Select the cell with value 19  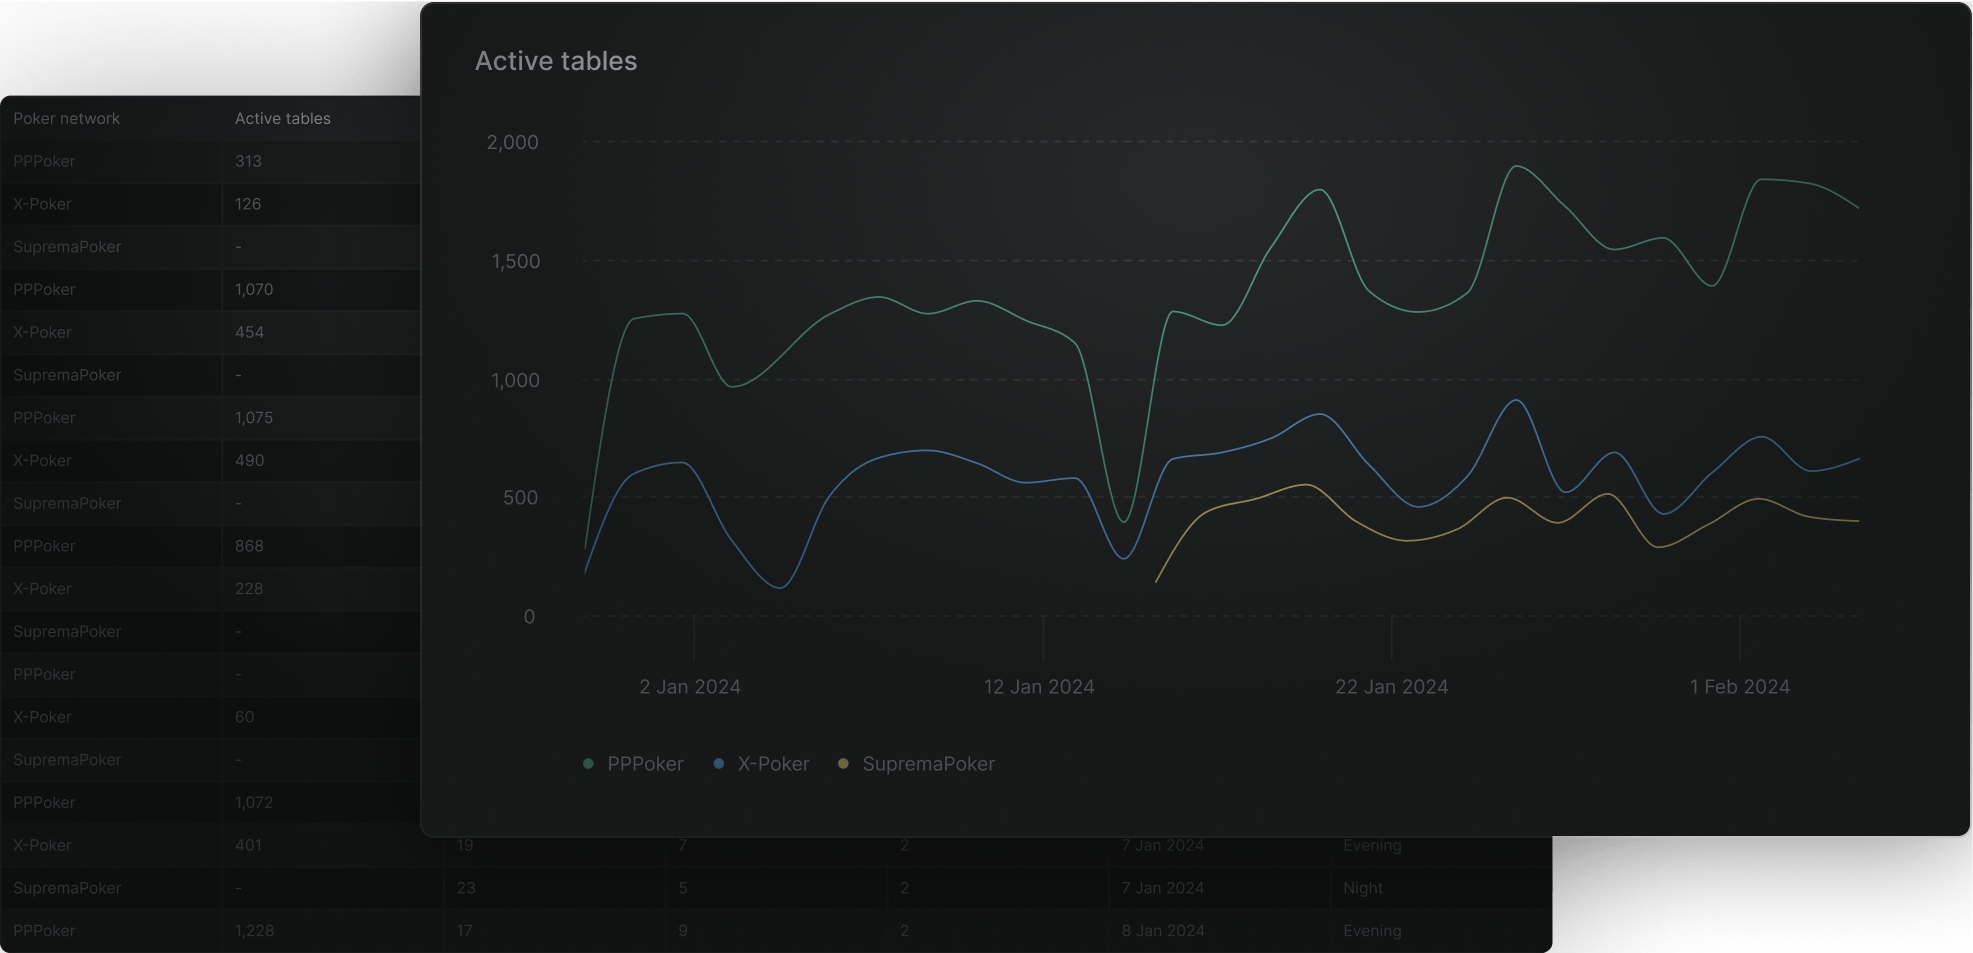[465, 846]
